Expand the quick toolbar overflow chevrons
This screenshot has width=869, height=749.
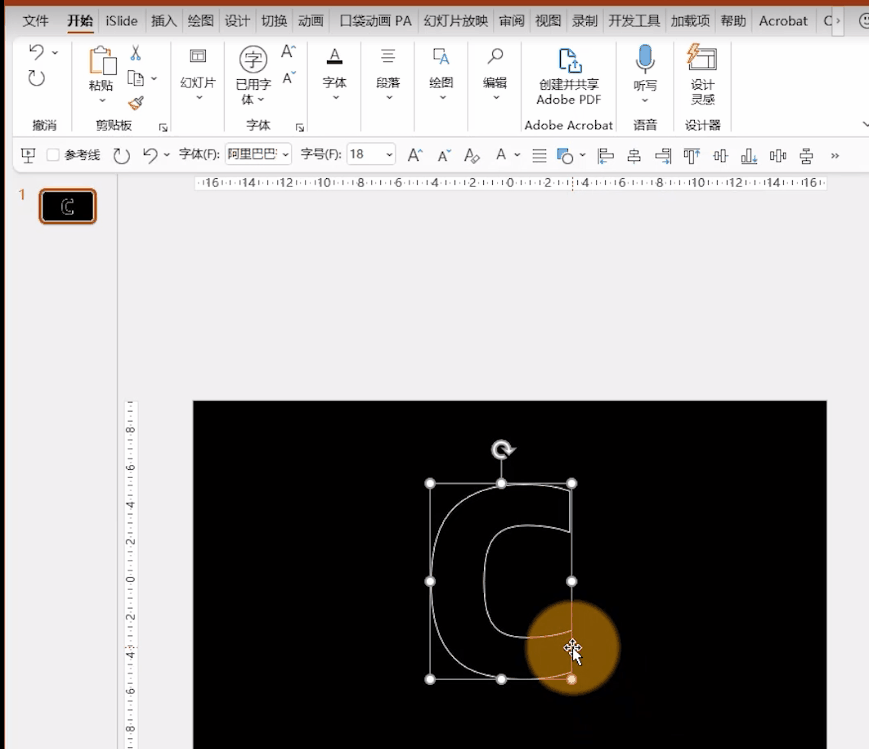pos(835,156)
